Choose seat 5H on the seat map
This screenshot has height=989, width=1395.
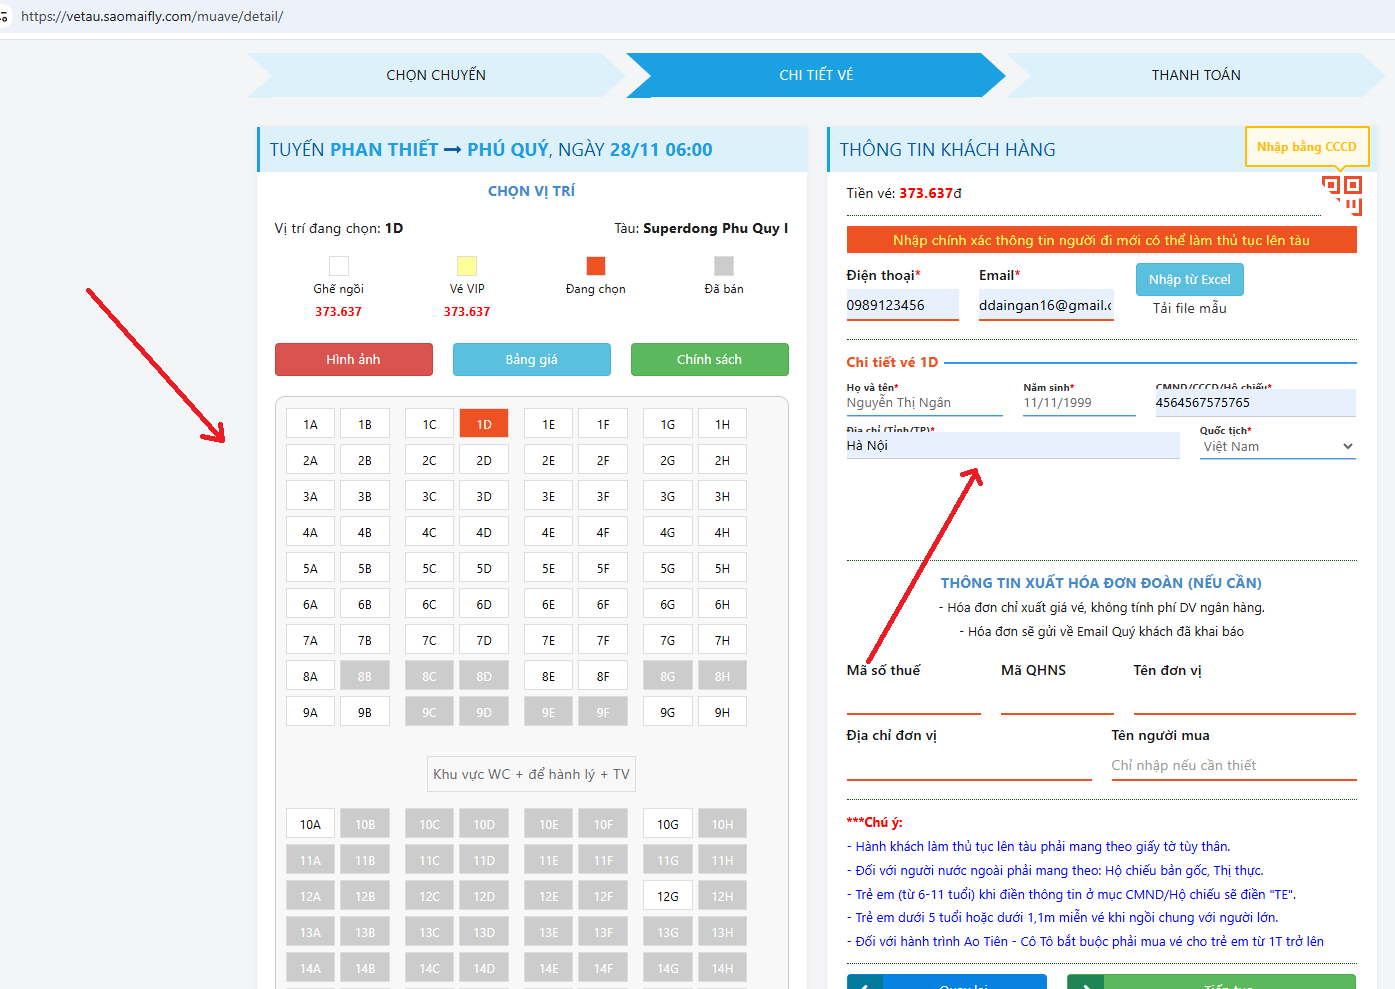coord(722,568)
